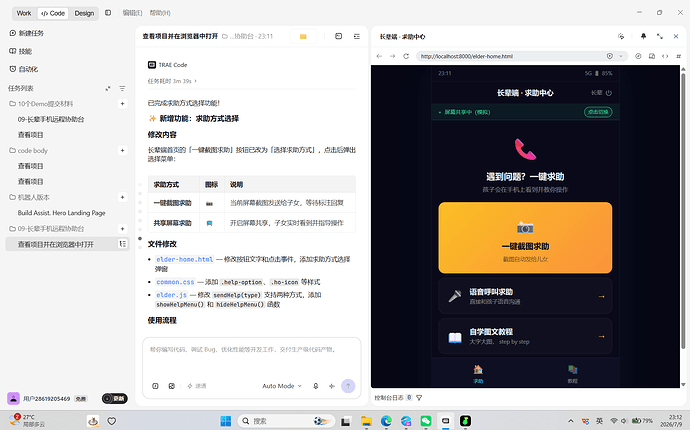The image size is (690, 430).
Task: Click the preview page vertical scrollbar
Action: (683, 211)
